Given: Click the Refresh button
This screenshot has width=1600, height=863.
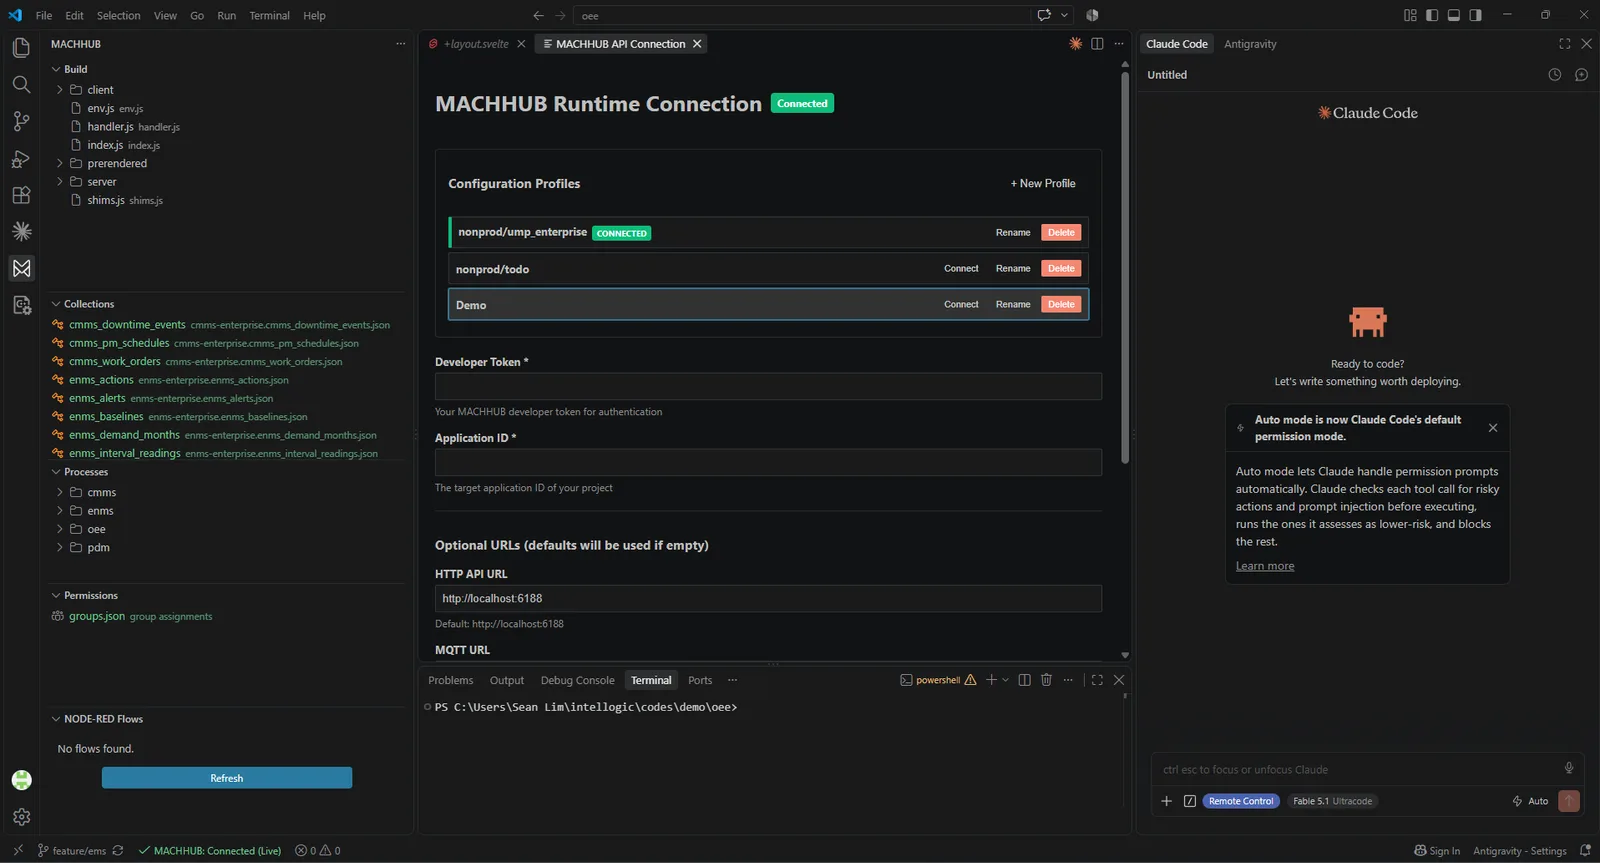Looking at the screenshot, I should tap(227, 778).
